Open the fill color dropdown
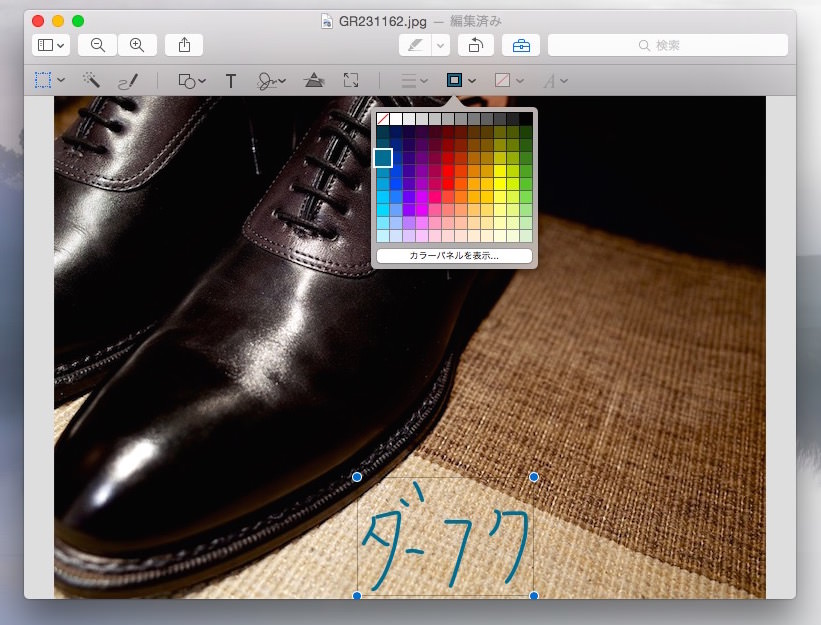Viewport: 821px width, 625px height. [509, 81]
